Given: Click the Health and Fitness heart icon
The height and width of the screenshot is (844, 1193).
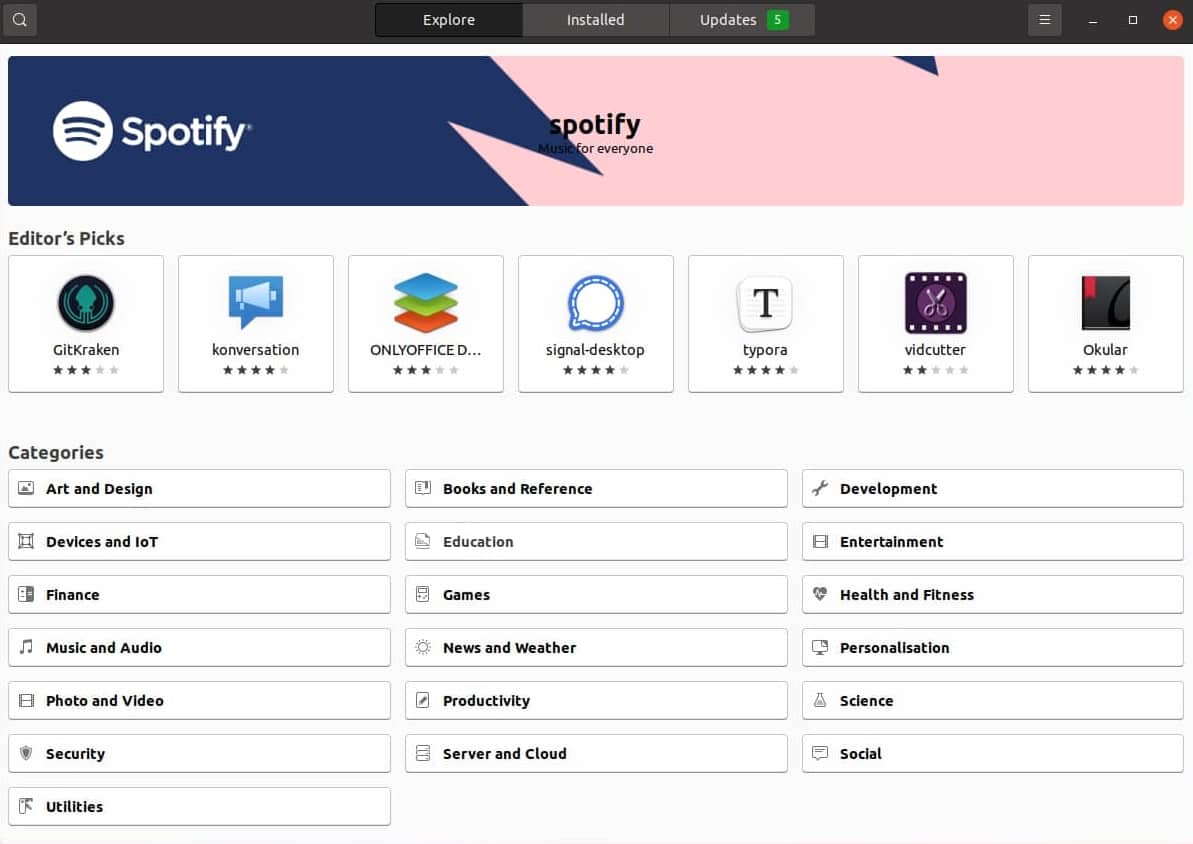Looking at the screenshot, I should tap(820, 594).
